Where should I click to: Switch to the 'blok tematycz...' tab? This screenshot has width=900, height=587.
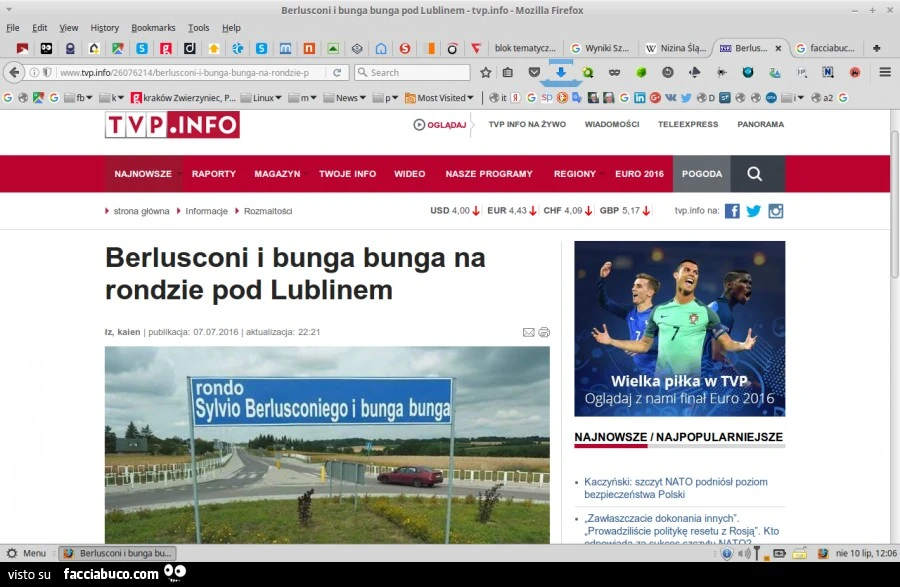525,48
